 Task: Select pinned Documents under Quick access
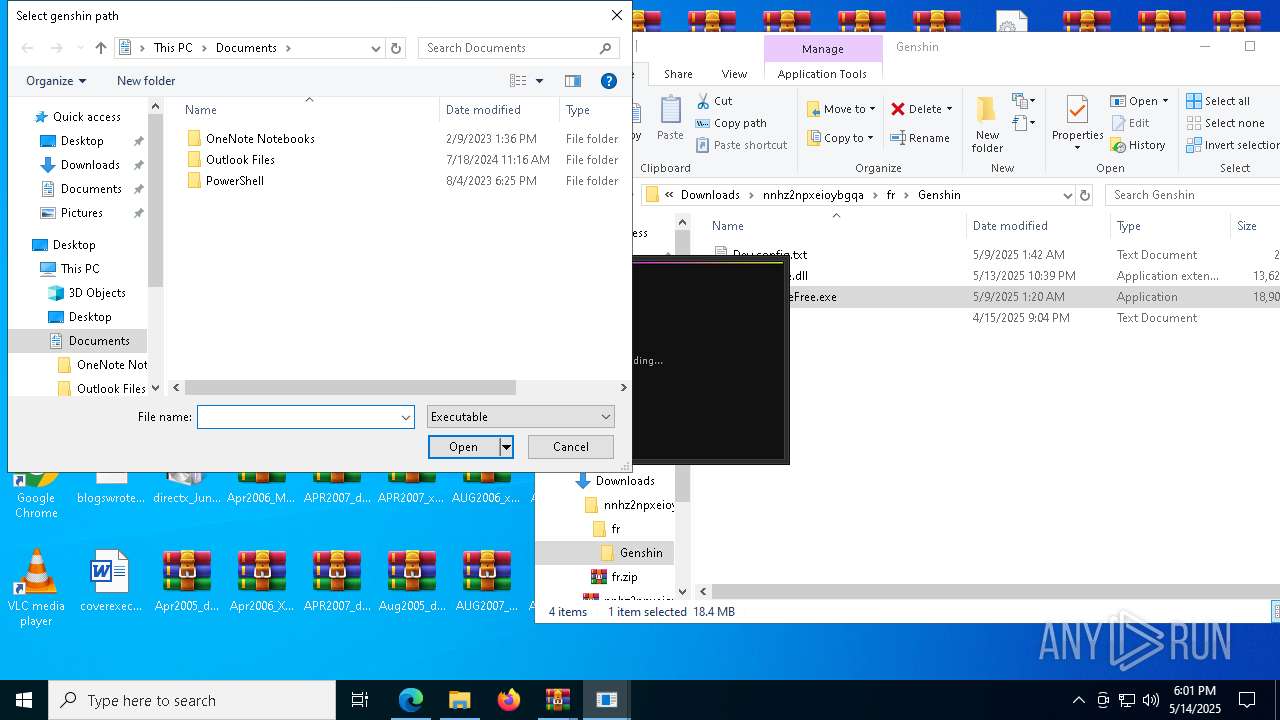[91, 189]
